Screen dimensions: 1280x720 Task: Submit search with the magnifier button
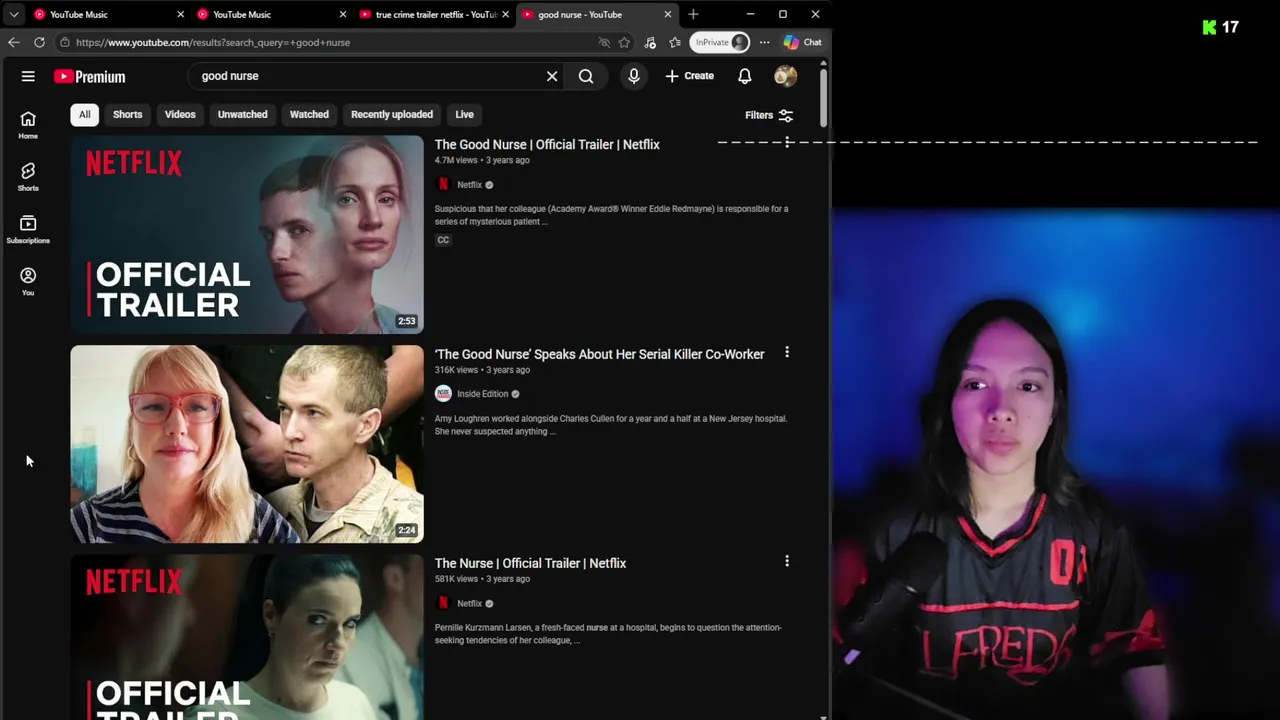[586, 76]
